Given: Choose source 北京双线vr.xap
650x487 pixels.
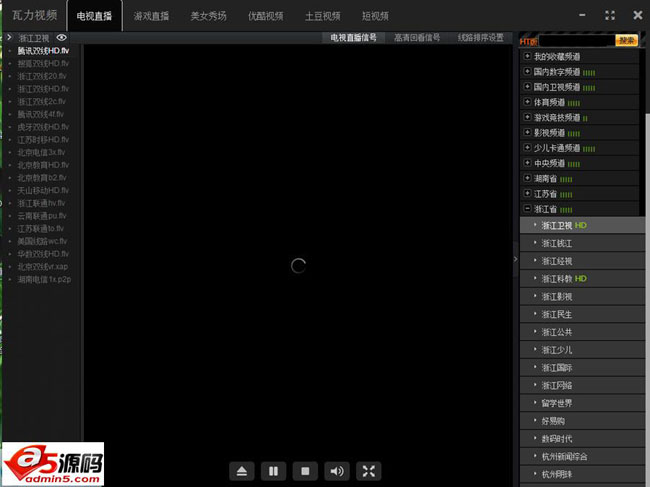Looking at the screenshot, I should point(43,267).
